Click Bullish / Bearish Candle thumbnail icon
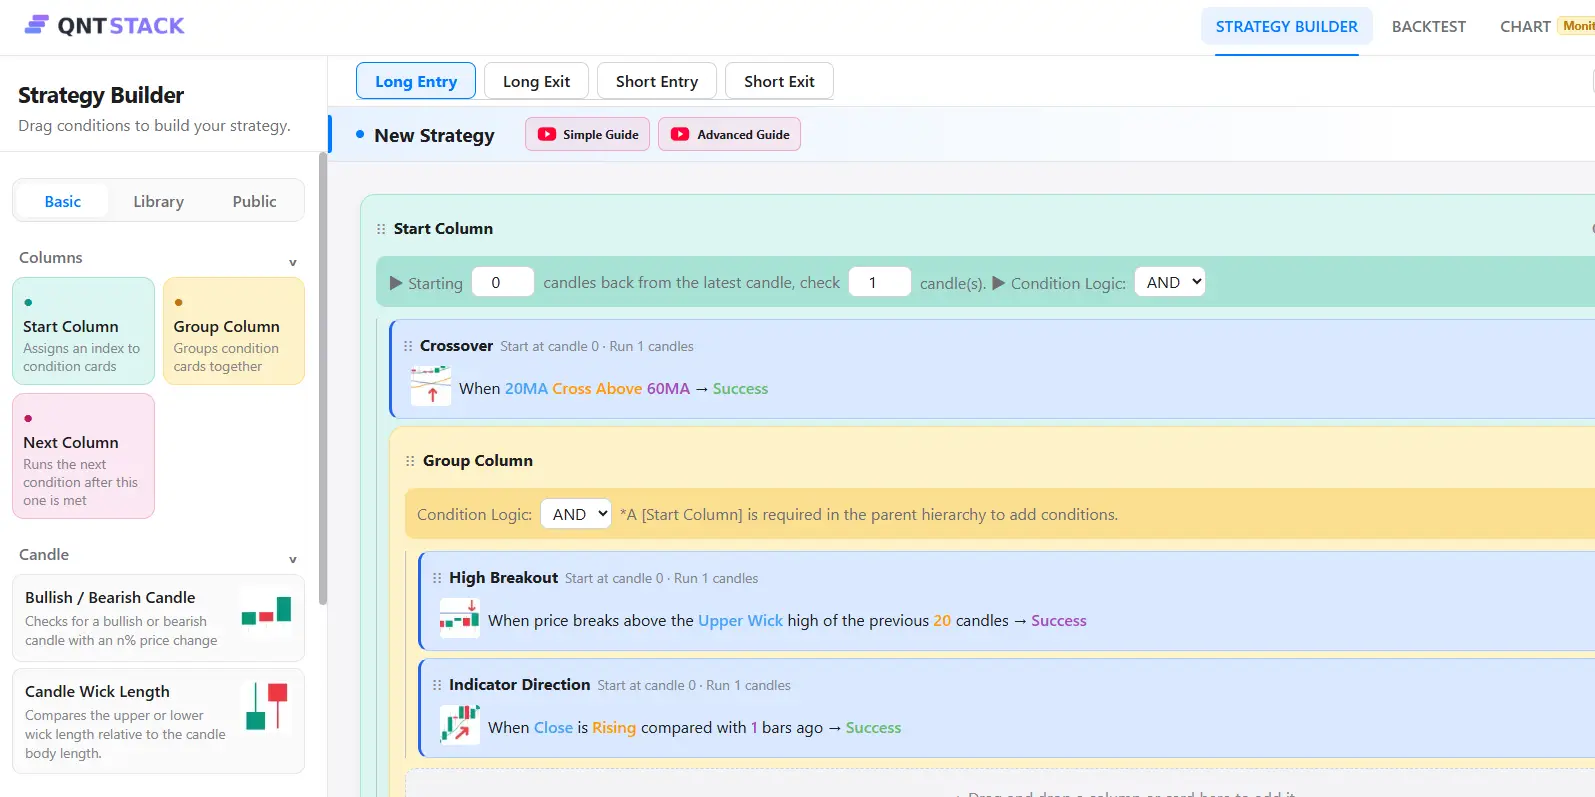This screenshot has width=1595, height=797. click(x=266, y=611)
